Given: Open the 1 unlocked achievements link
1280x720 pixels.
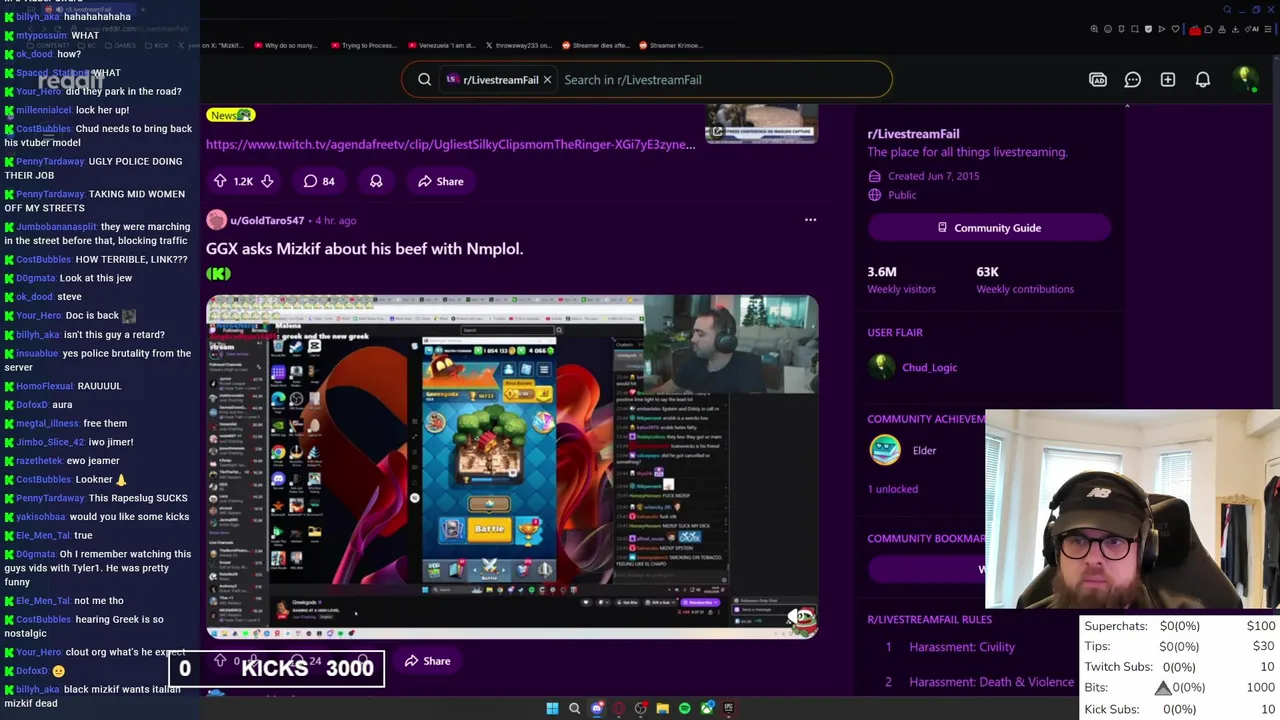Looking at the screenshot, I should click(x=892, y=489).
